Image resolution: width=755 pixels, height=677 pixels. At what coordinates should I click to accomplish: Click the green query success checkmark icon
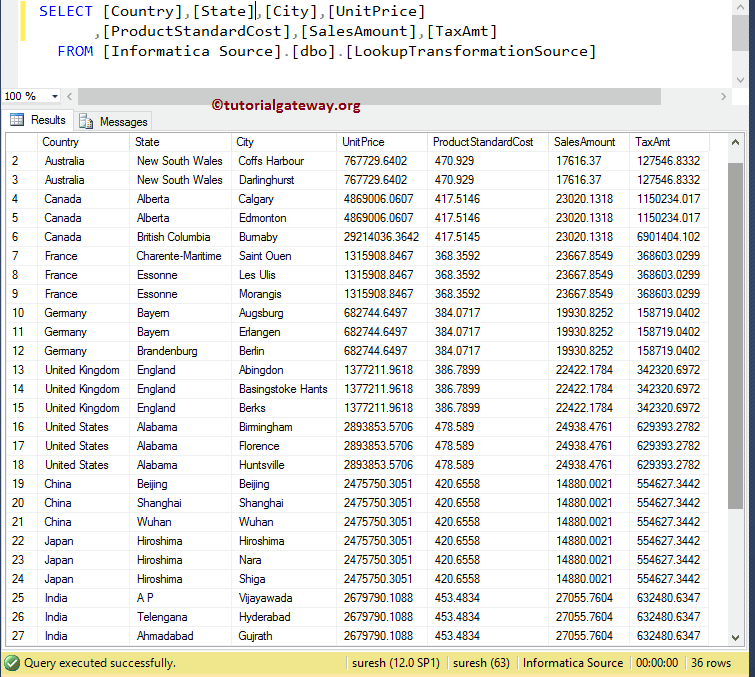[x=12, y=663]
